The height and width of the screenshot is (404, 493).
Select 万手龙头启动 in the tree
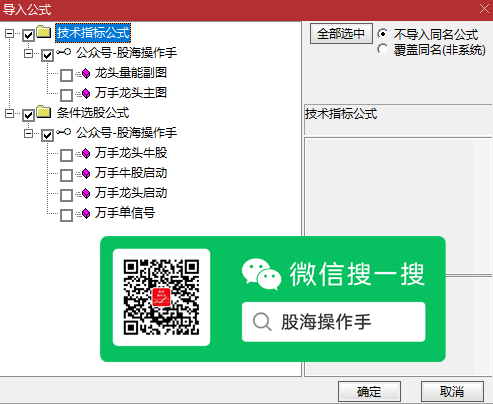click(x=131, y=193)
